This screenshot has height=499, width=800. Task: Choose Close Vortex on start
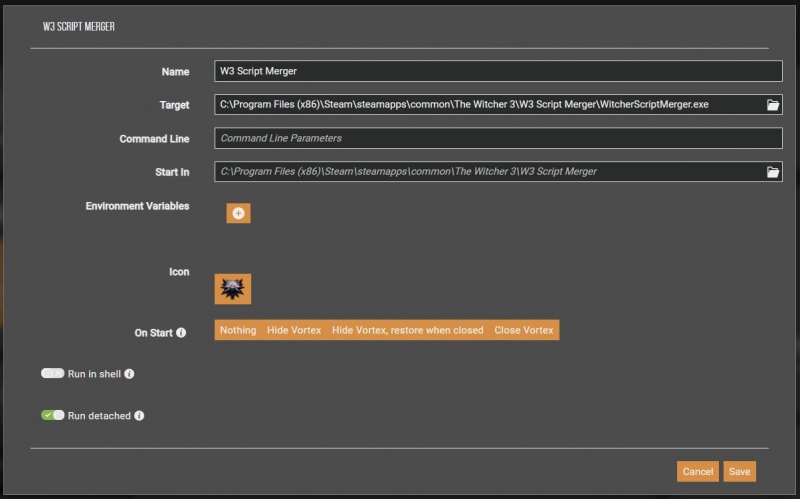(x=523, y=330)
